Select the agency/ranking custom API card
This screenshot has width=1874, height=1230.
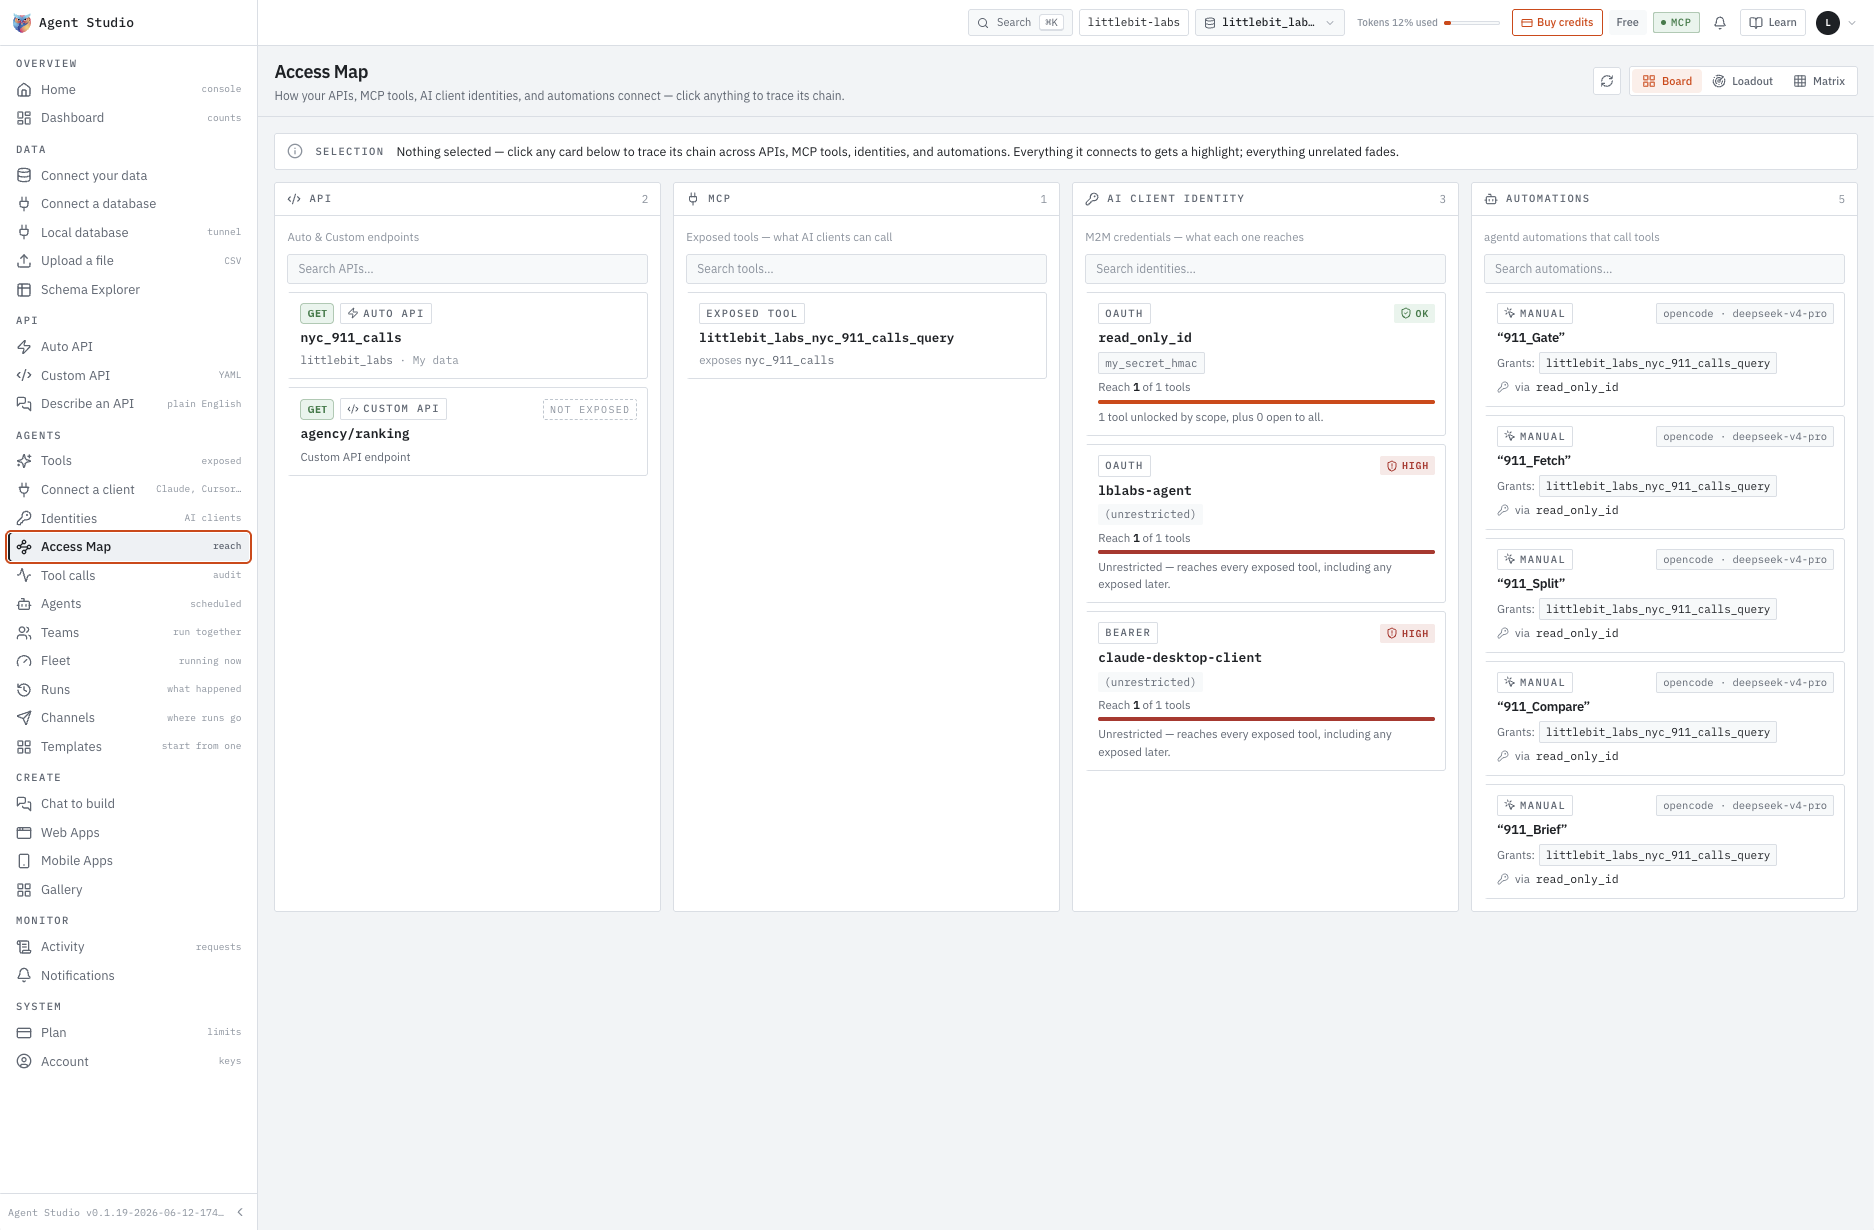click(x=467, y=432)
